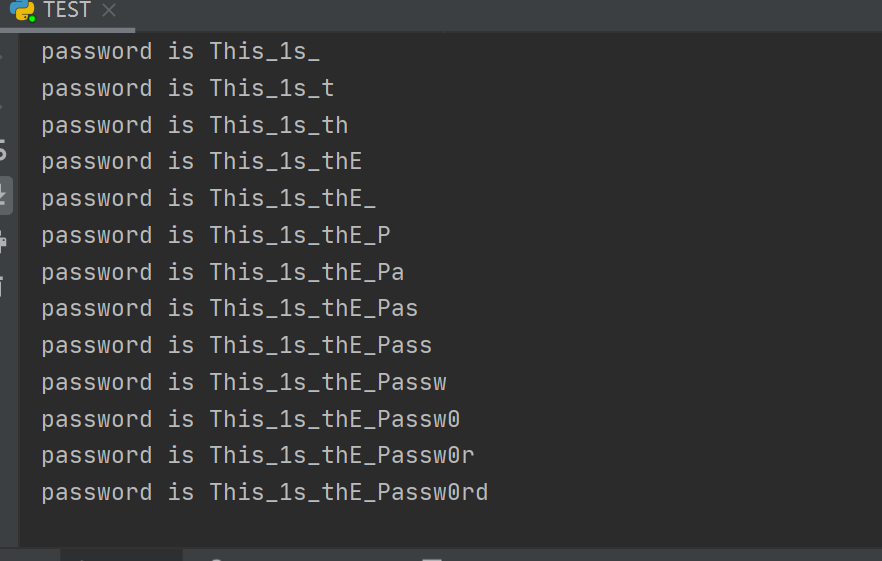Screen dimensions: 882x561
Task: Toggle the scroll-to-end console button
Action: click(4, 195)
